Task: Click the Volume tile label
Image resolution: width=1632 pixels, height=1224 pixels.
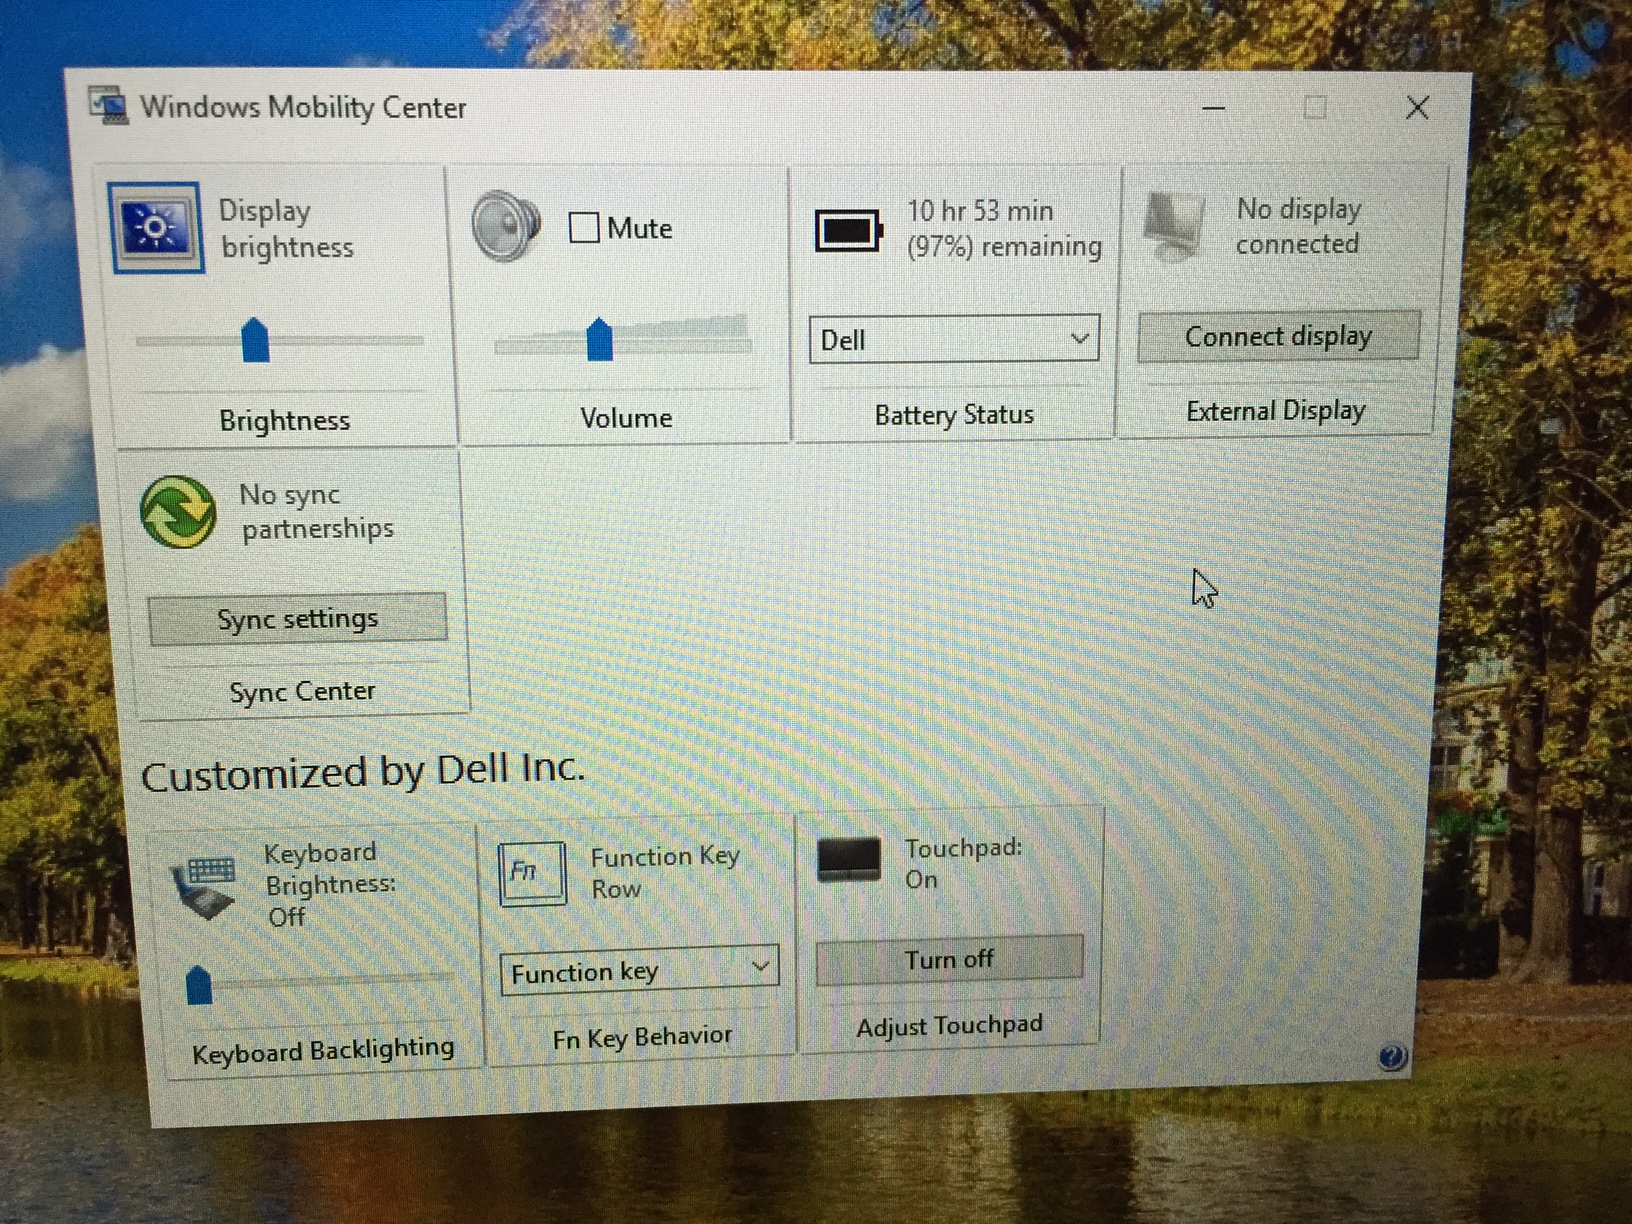Action: [x=626, y=418]
